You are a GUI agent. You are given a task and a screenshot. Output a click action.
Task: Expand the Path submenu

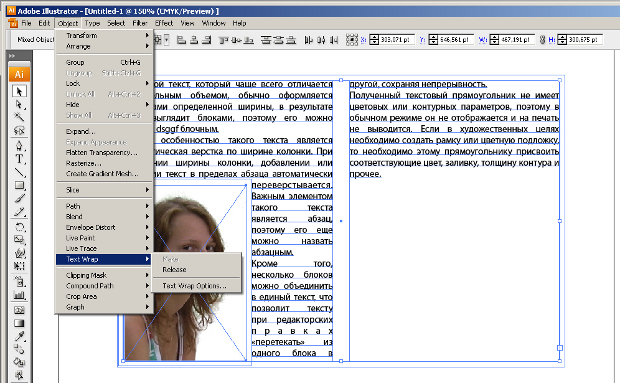[x=104, y=206]
